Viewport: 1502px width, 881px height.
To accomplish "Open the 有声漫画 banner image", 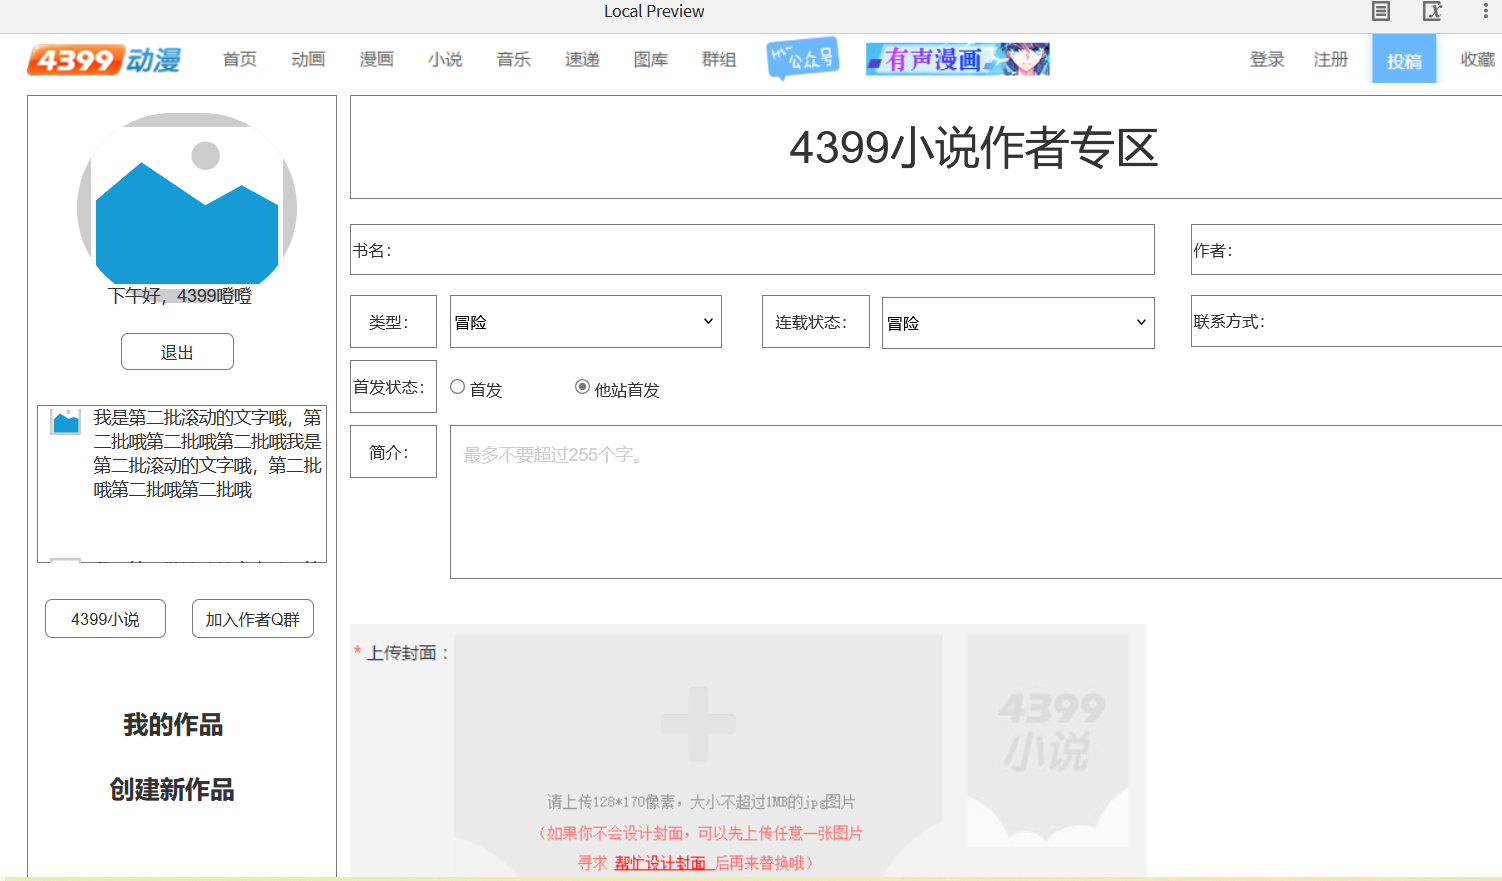I will pyautogui.click(x=958, y=59).
